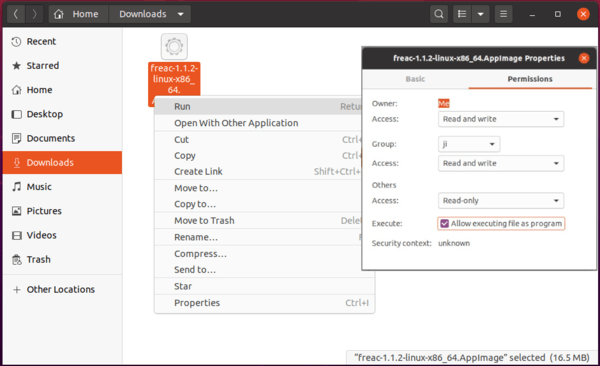
Task: Choose Compress… in the context menu
Action: 258,254
